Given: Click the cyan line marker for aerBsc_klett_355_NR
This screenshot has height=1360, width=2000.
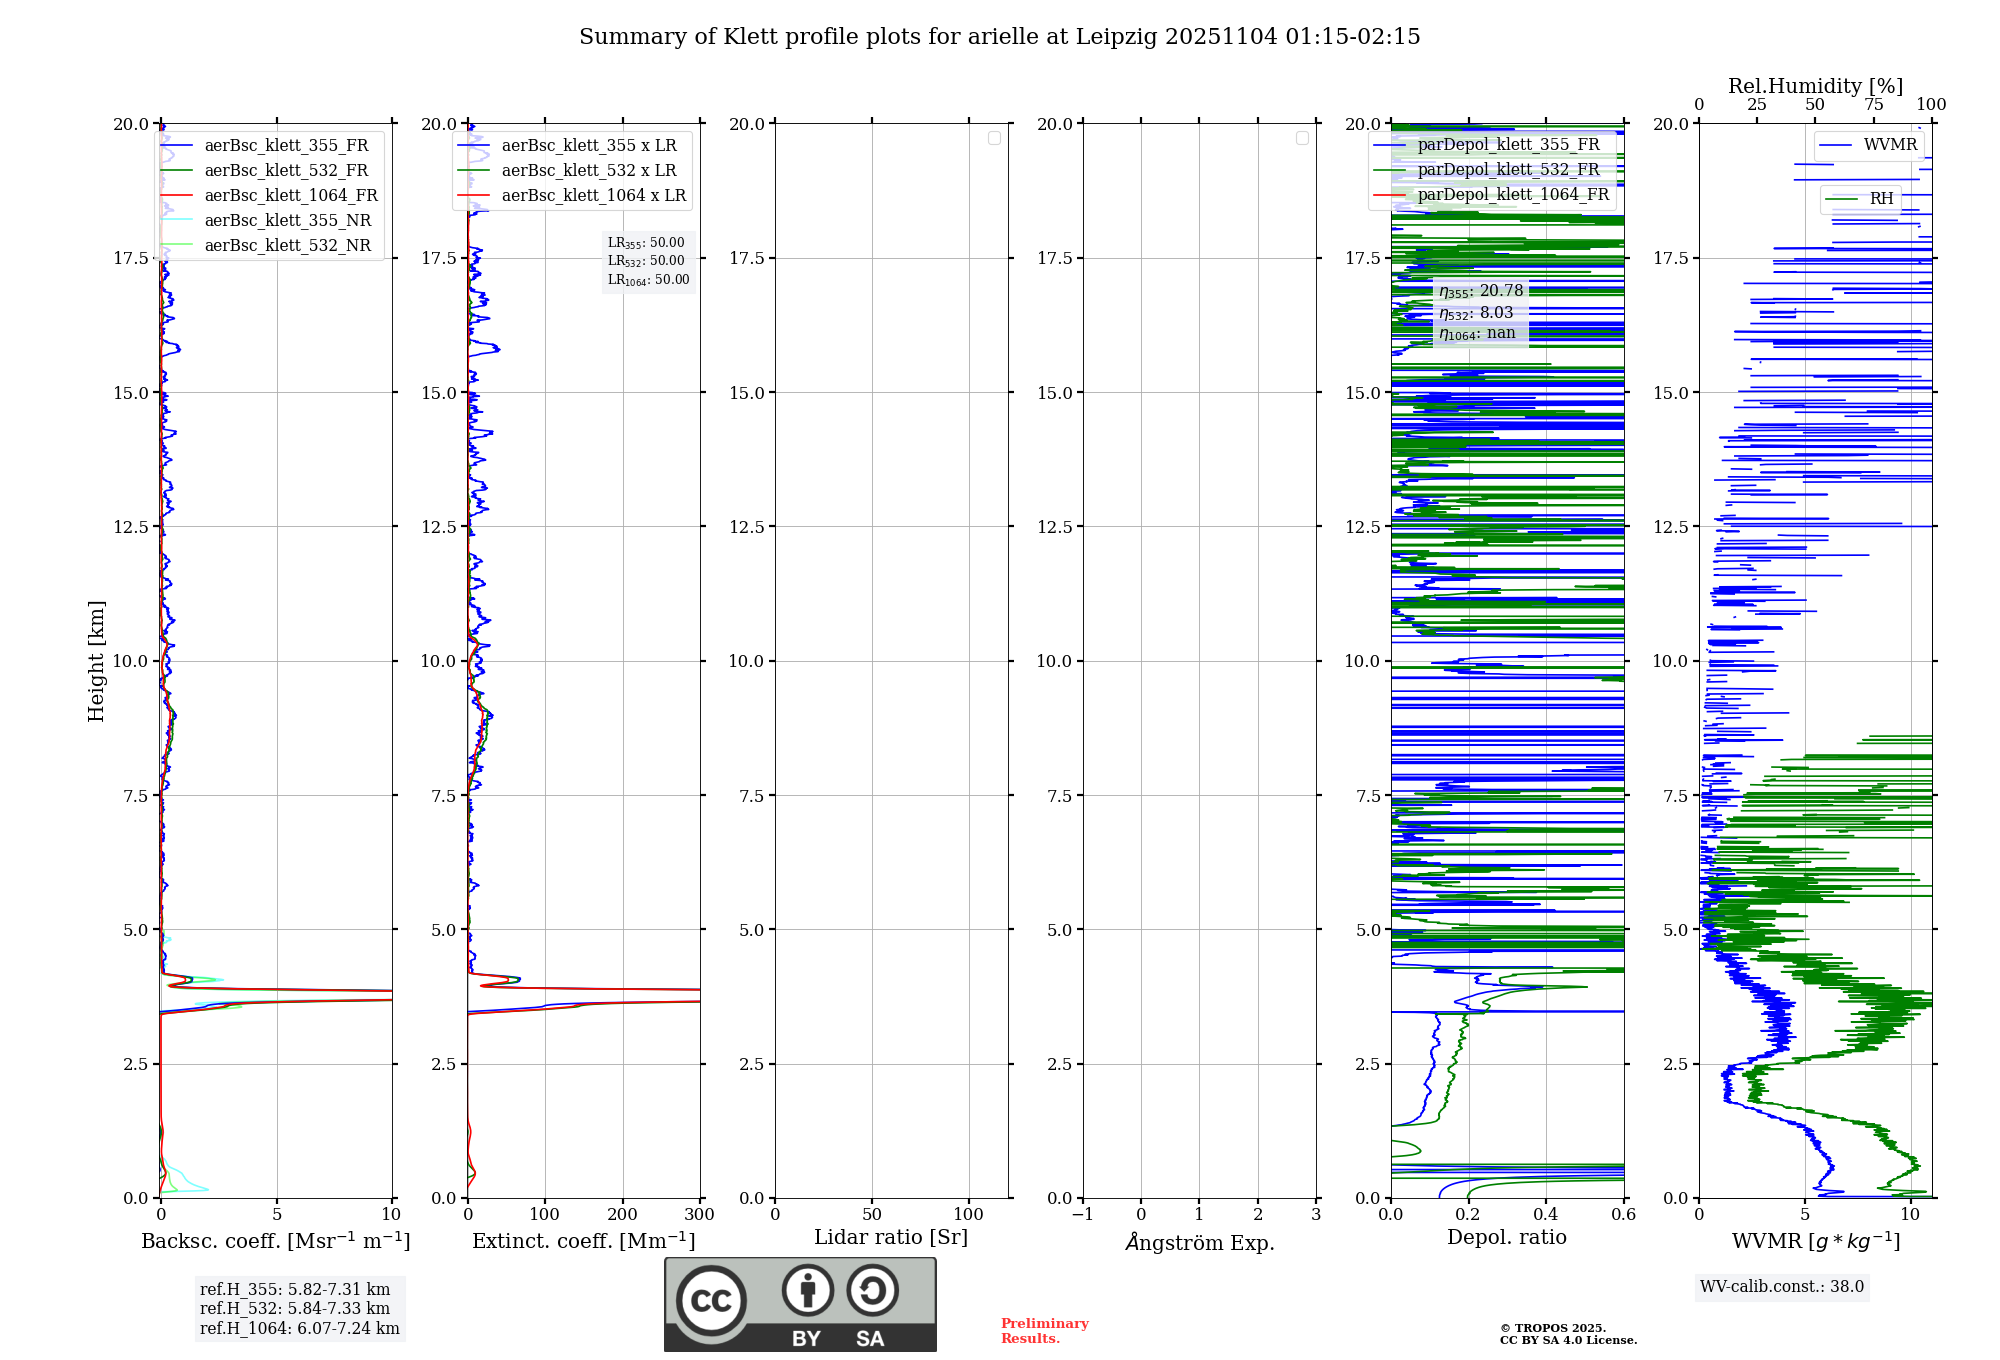Looking at the screenshot, I should (x=176, y=221).
